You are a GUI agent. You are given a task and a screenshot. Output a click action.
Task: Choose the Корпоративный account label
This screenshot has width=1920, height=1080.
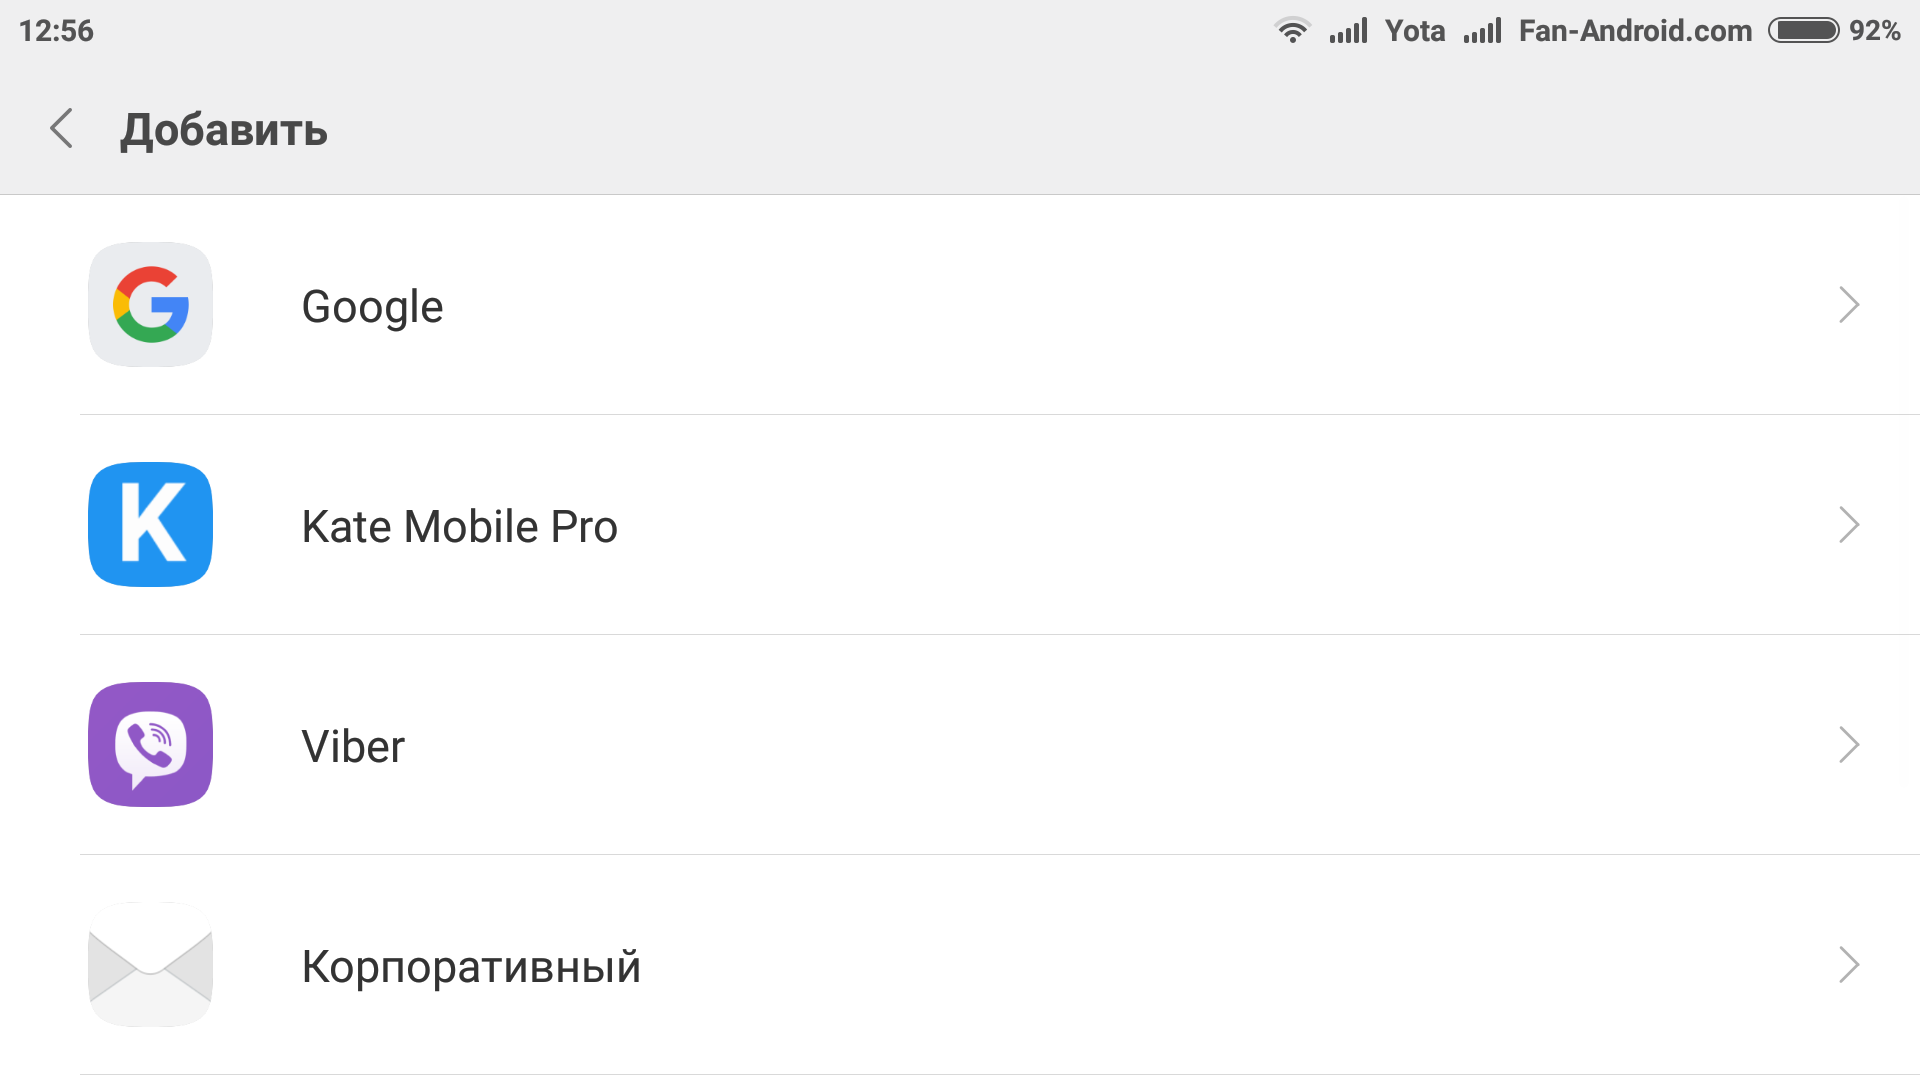pyautogui.click(x=471, y=967)
